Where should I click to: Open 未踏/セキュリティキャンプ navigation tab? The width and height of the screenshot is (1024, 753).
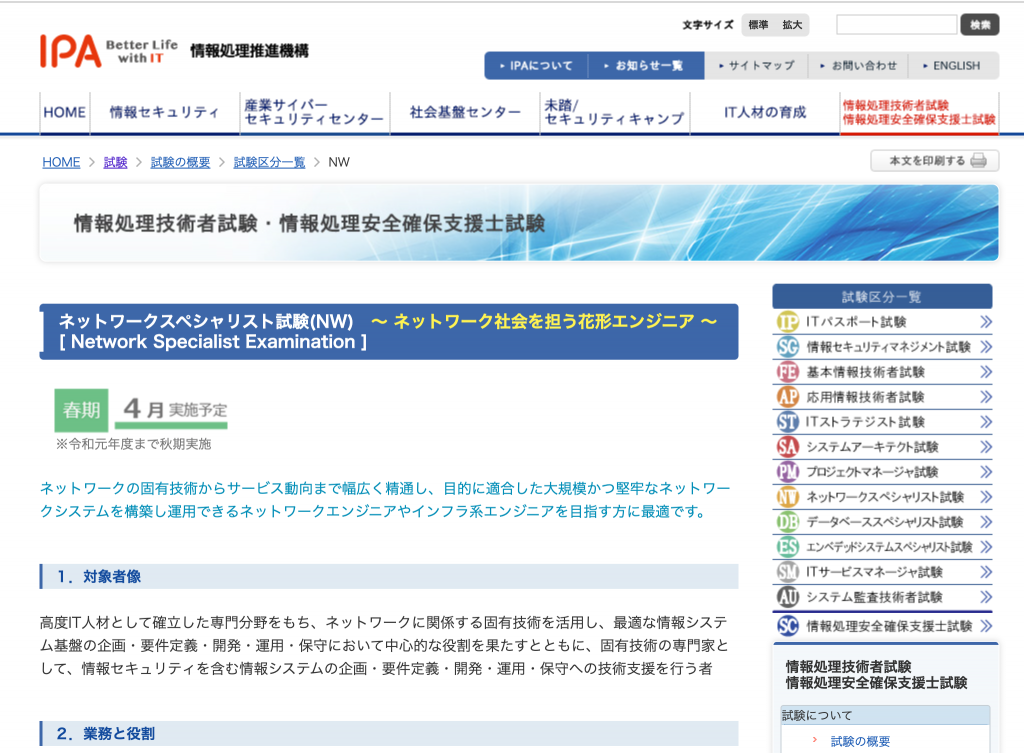(615, 112)
